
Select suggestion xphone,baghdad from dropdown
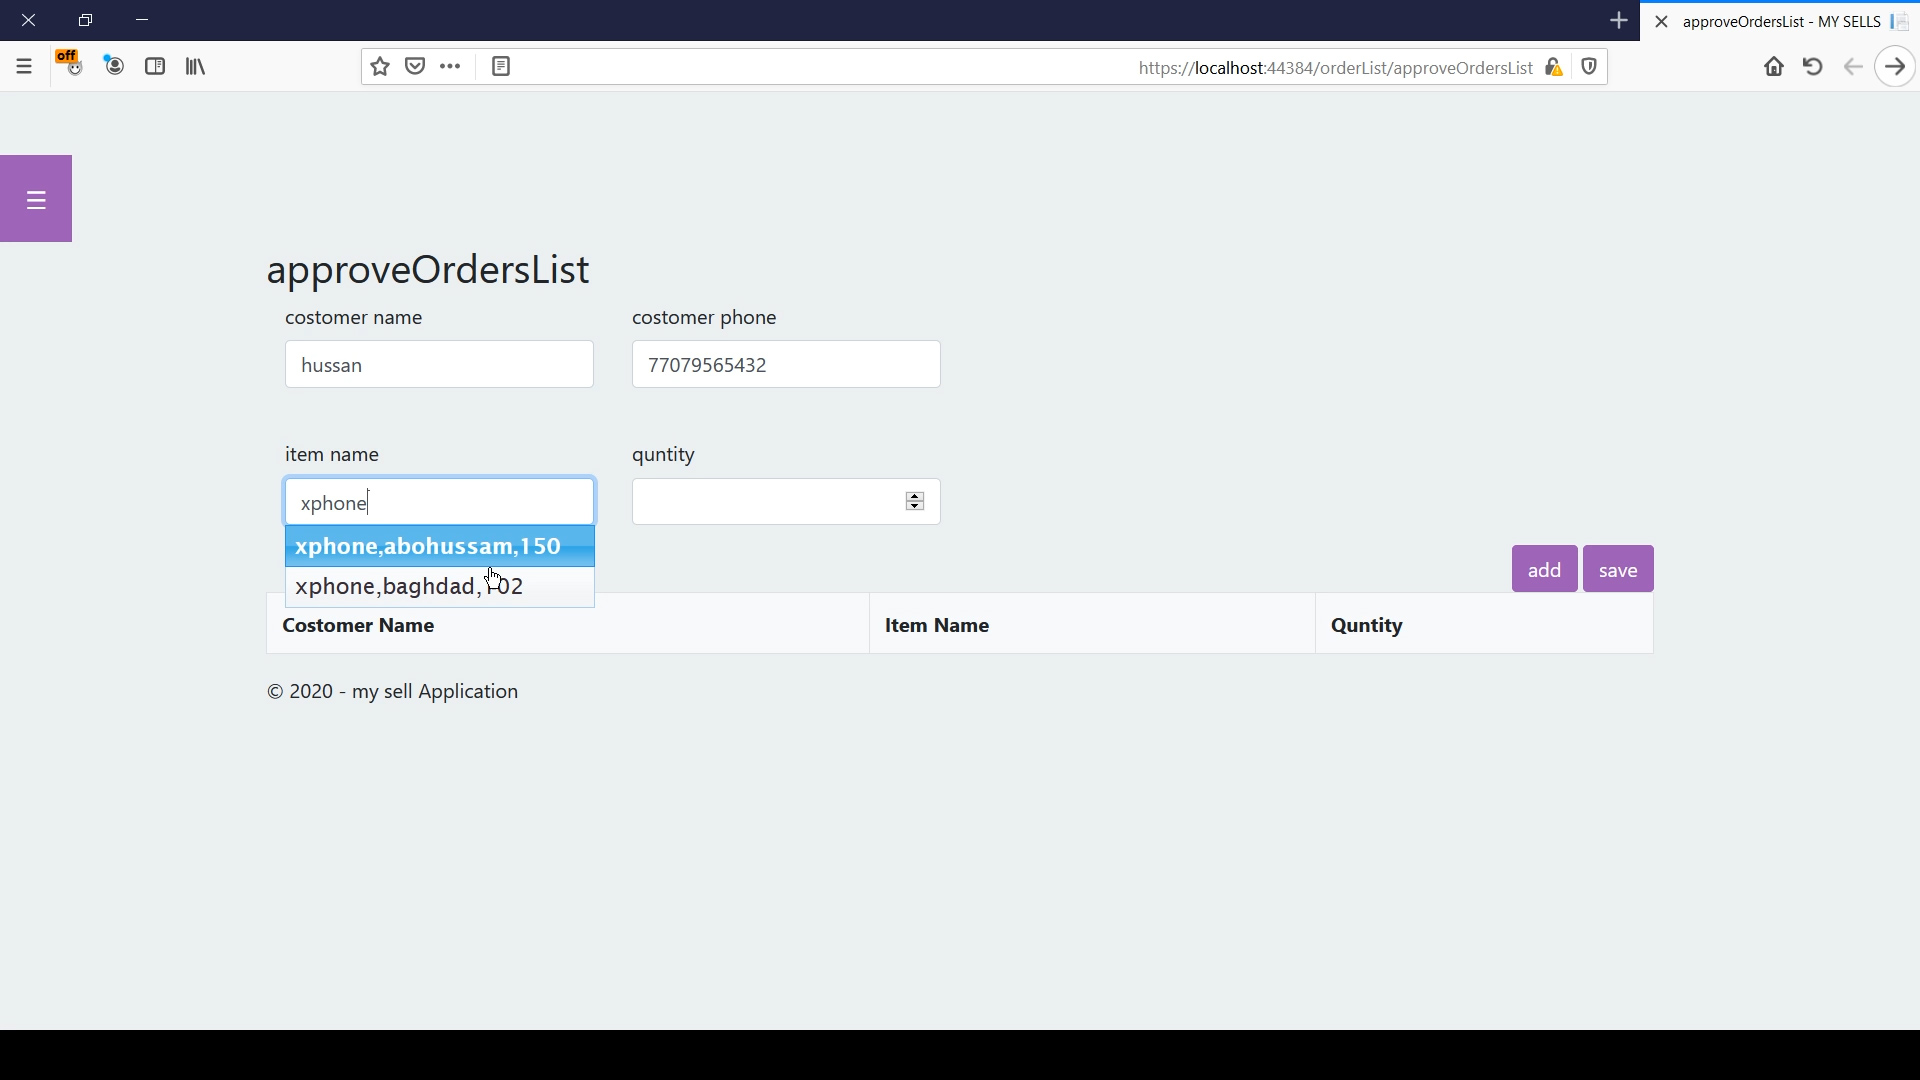(x=409, y=586)
